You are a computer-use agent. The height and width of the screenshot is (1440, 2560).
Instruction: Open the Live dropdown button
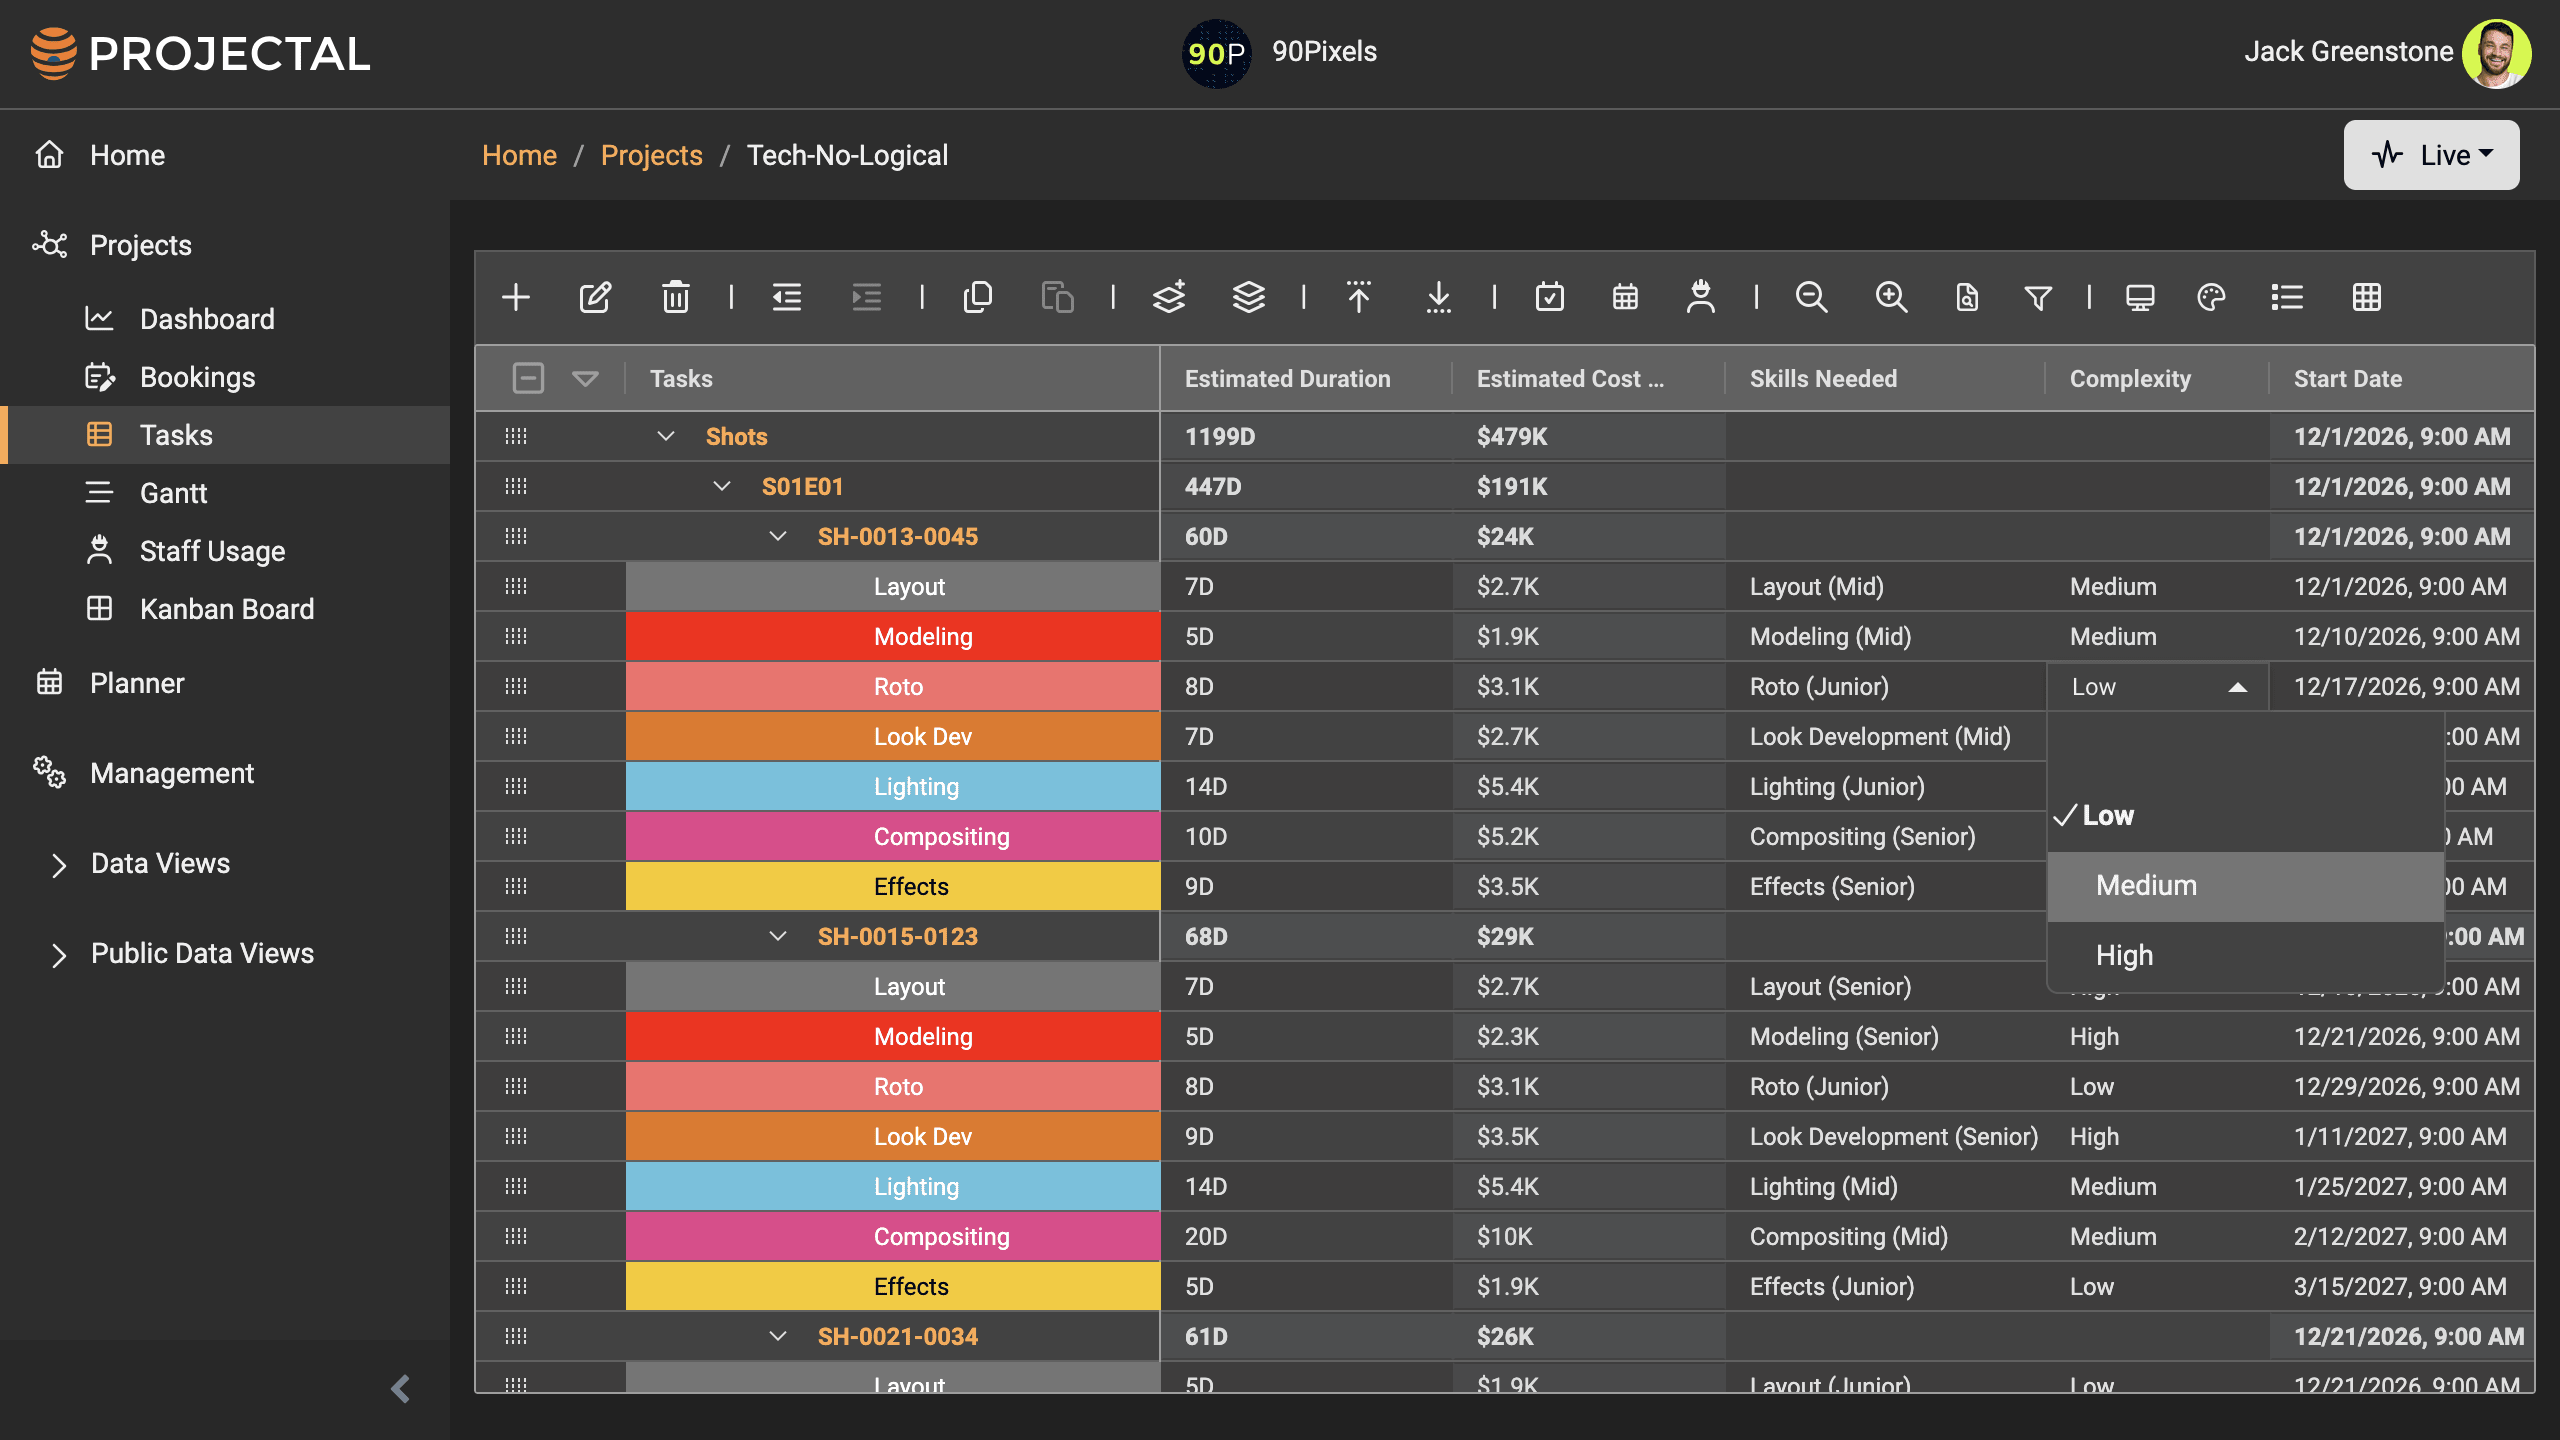click(2431, 155)
